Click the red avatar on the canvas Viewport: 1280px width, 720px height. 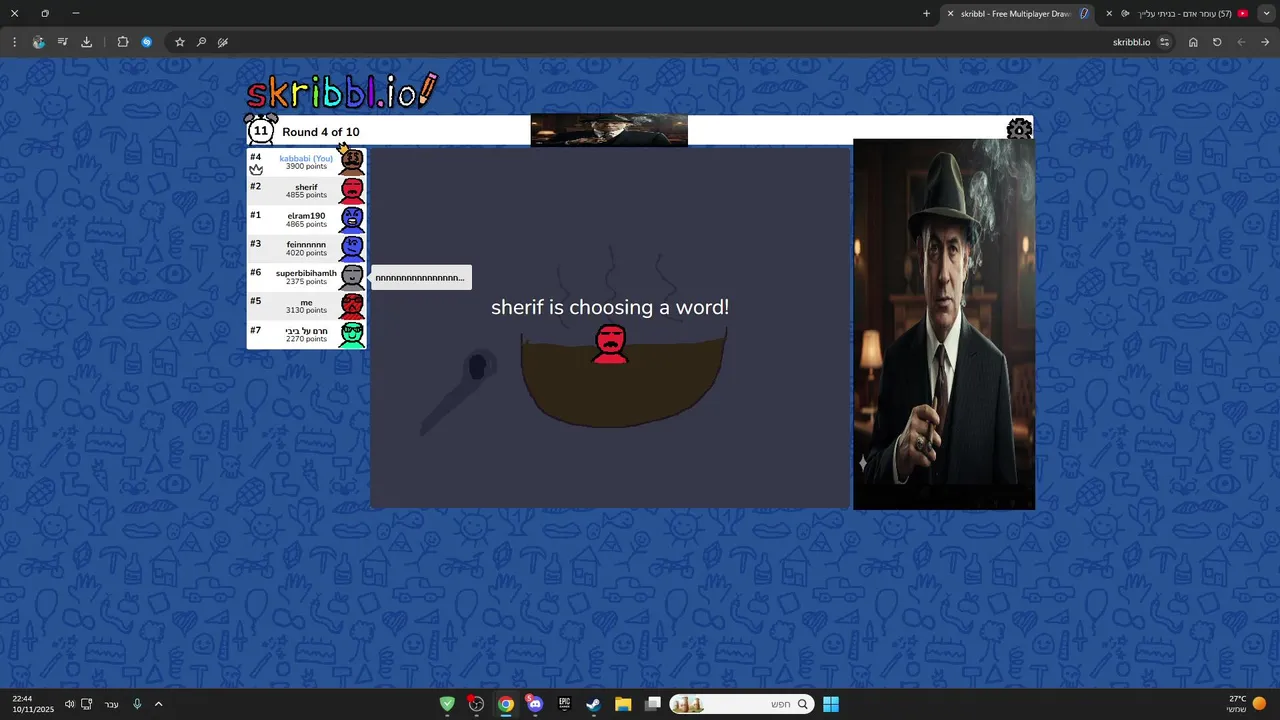point(610,344)
